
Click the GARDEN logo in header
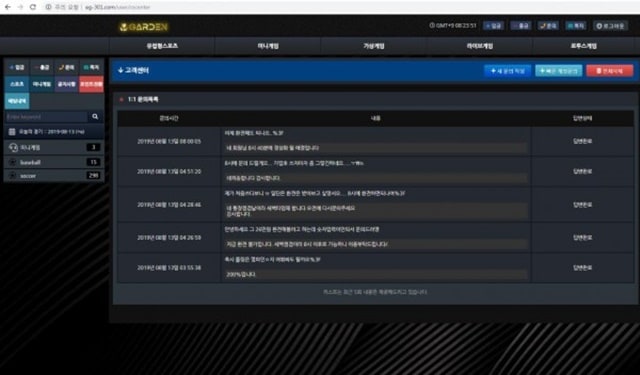click(144, 27)
